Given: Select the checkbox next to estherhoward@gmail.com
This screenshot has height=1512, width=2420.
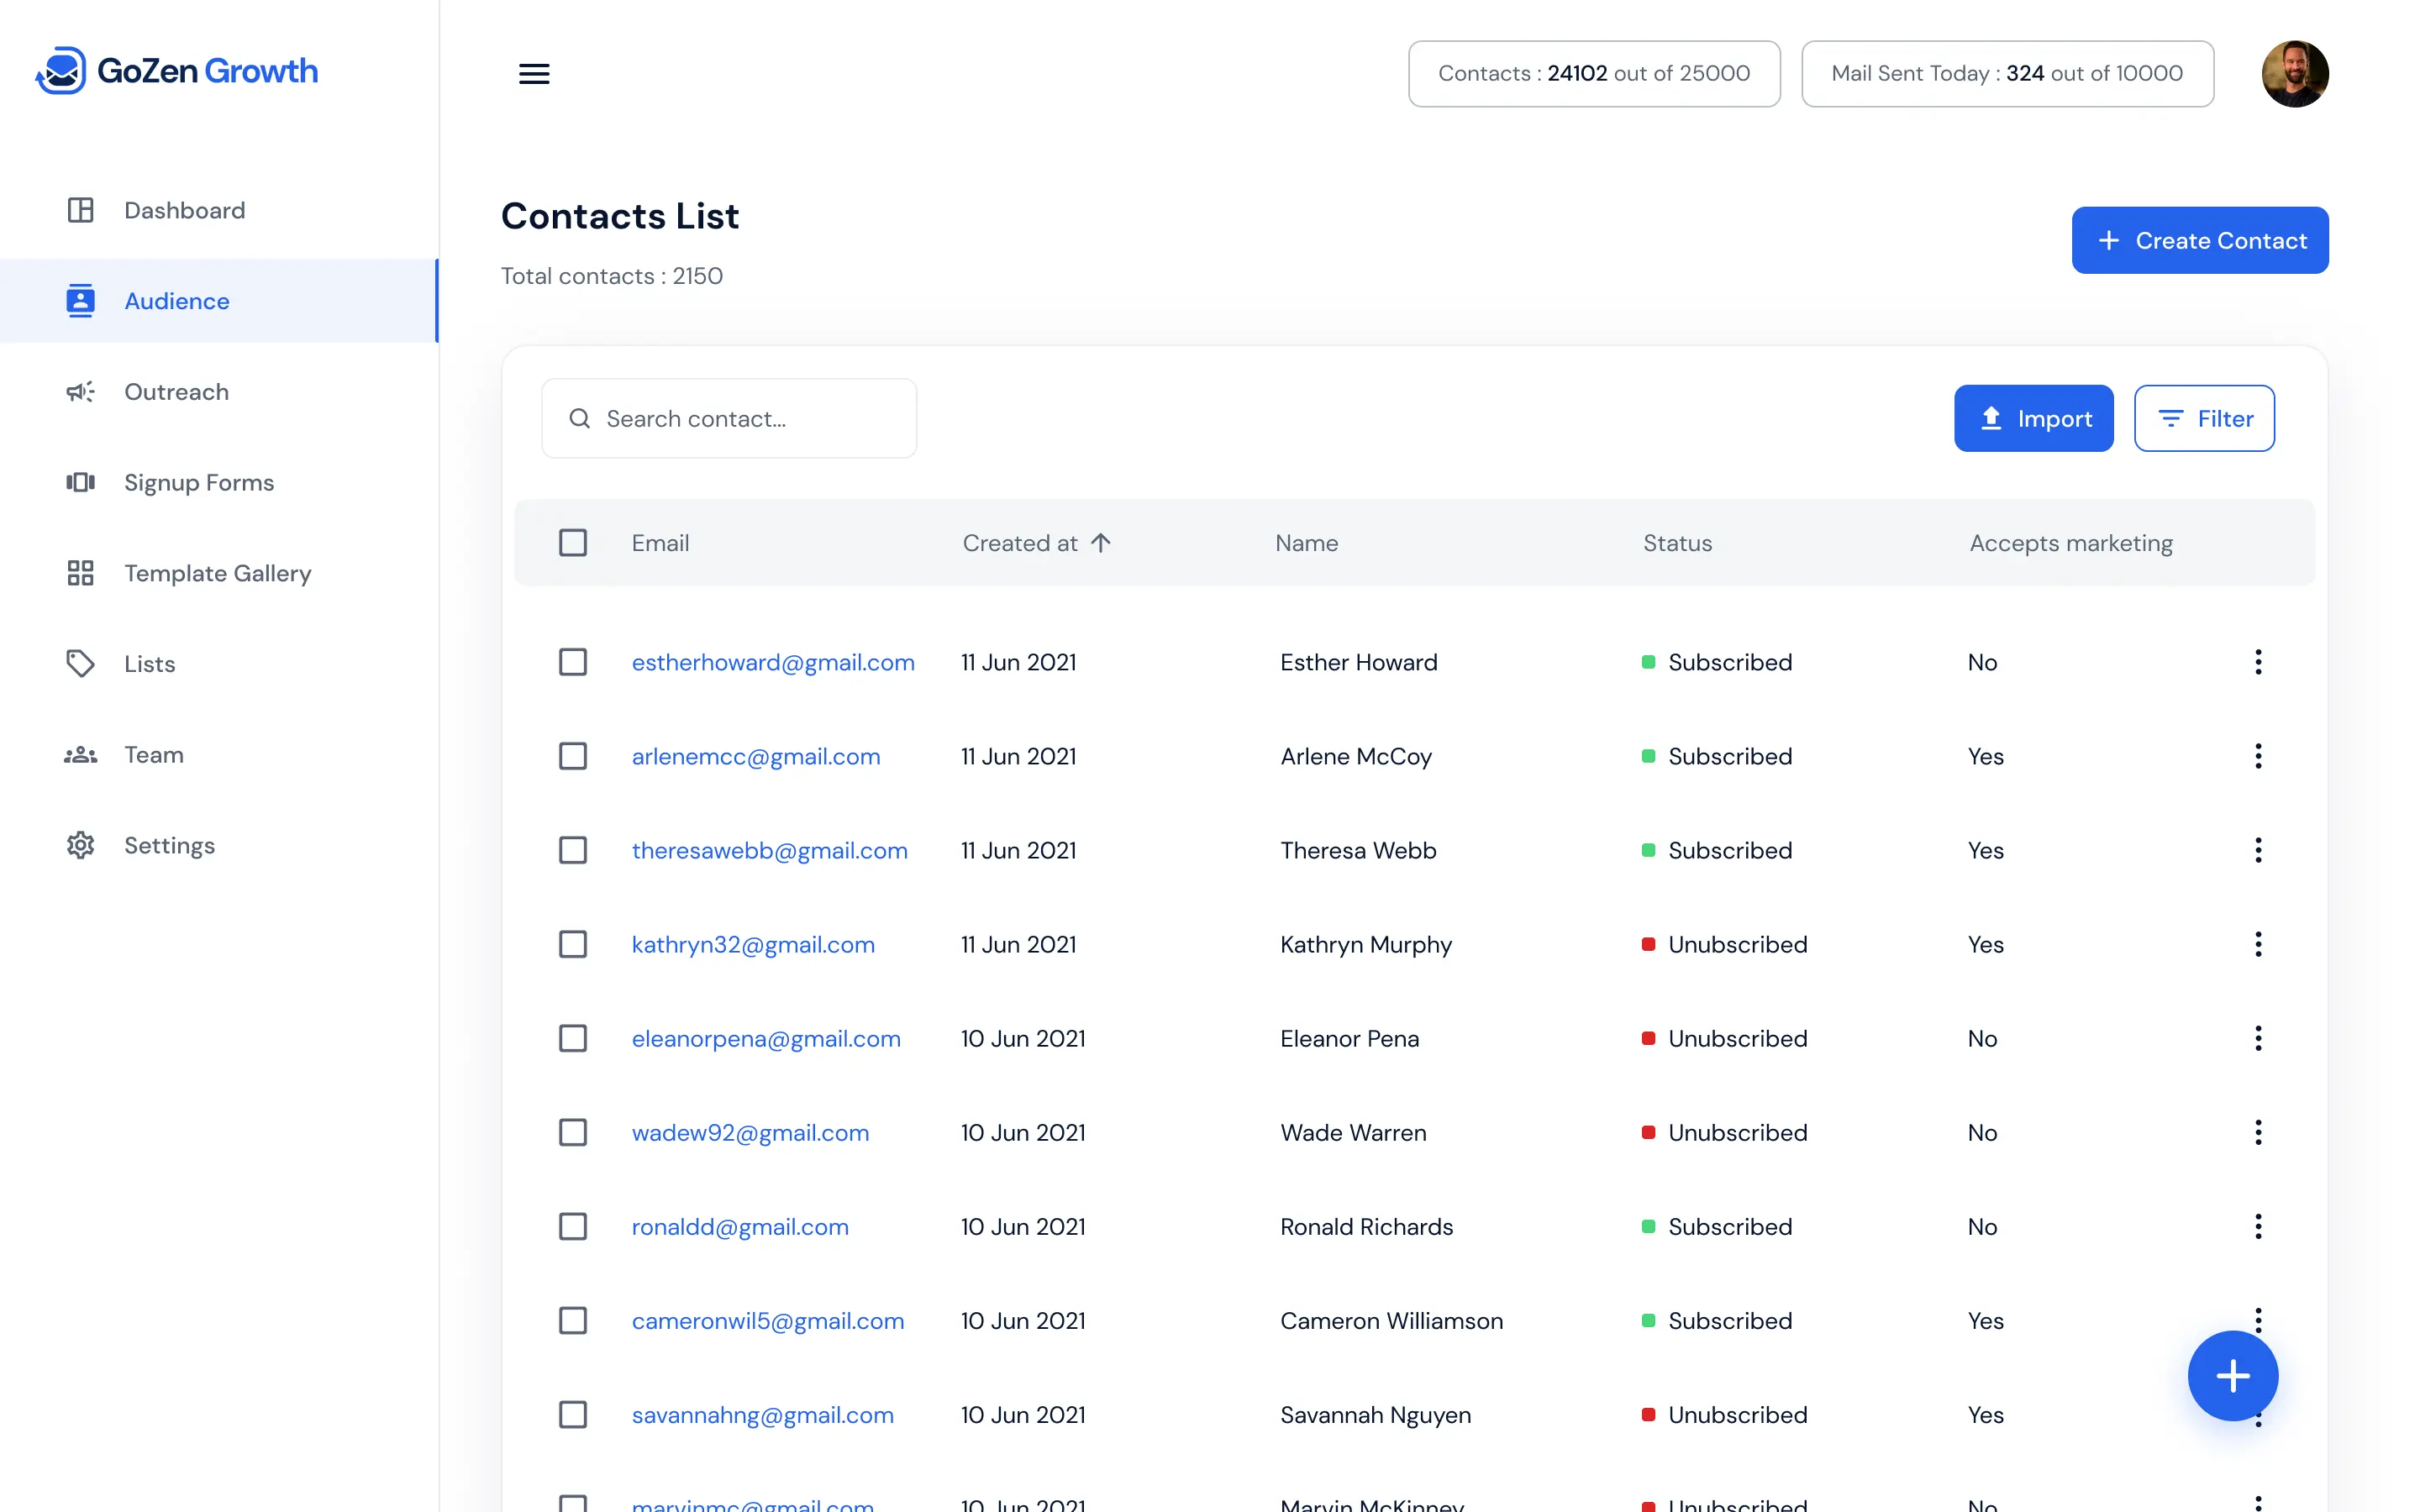Looking at the screenshot, I should 573,661.
